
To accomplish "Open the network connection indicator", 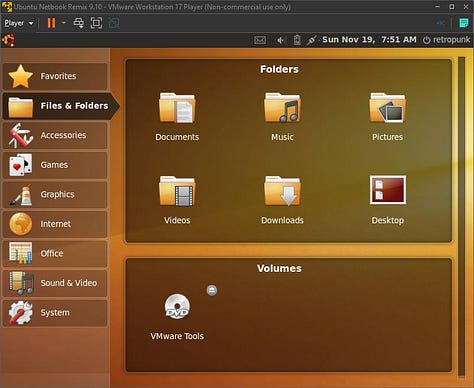I will point(311,40).
